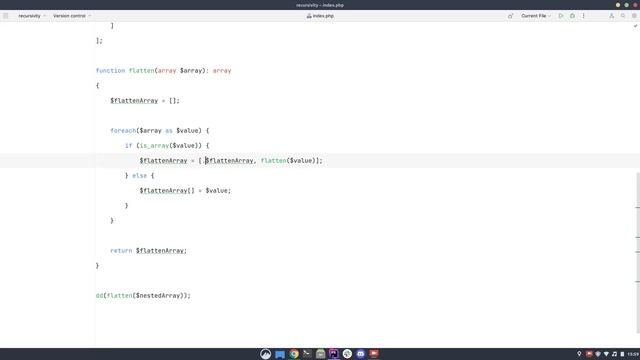
Task: Click the PHP debug listener icon
Action: point(511,16)
